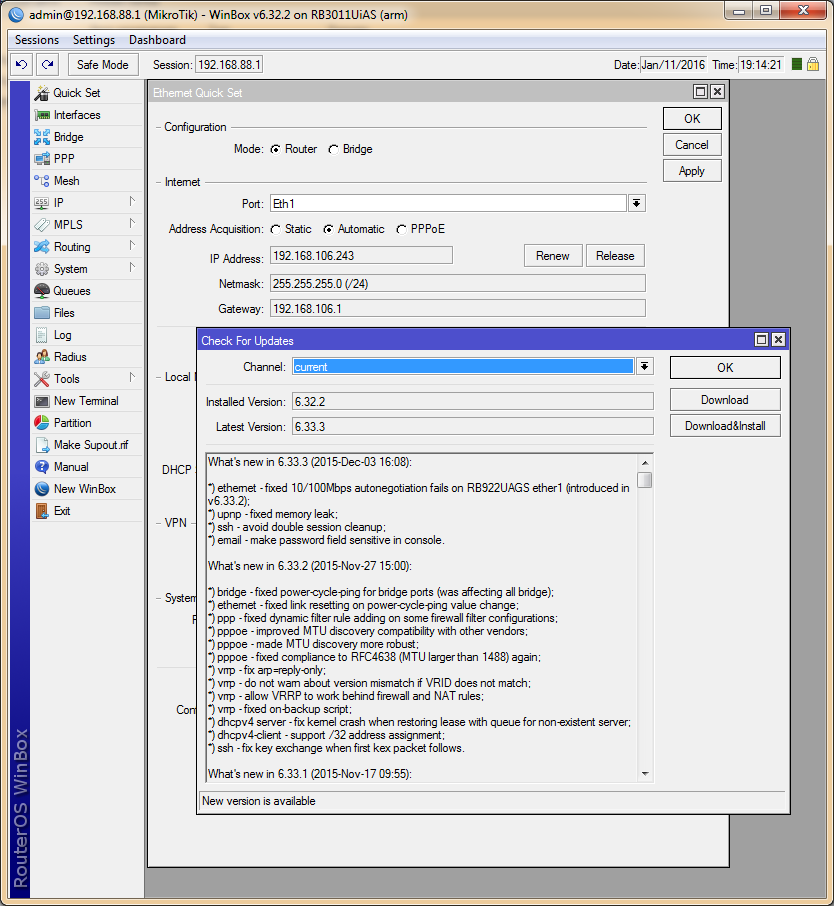
Task: Open the Queues tree icon
Action: pos(42,291)
